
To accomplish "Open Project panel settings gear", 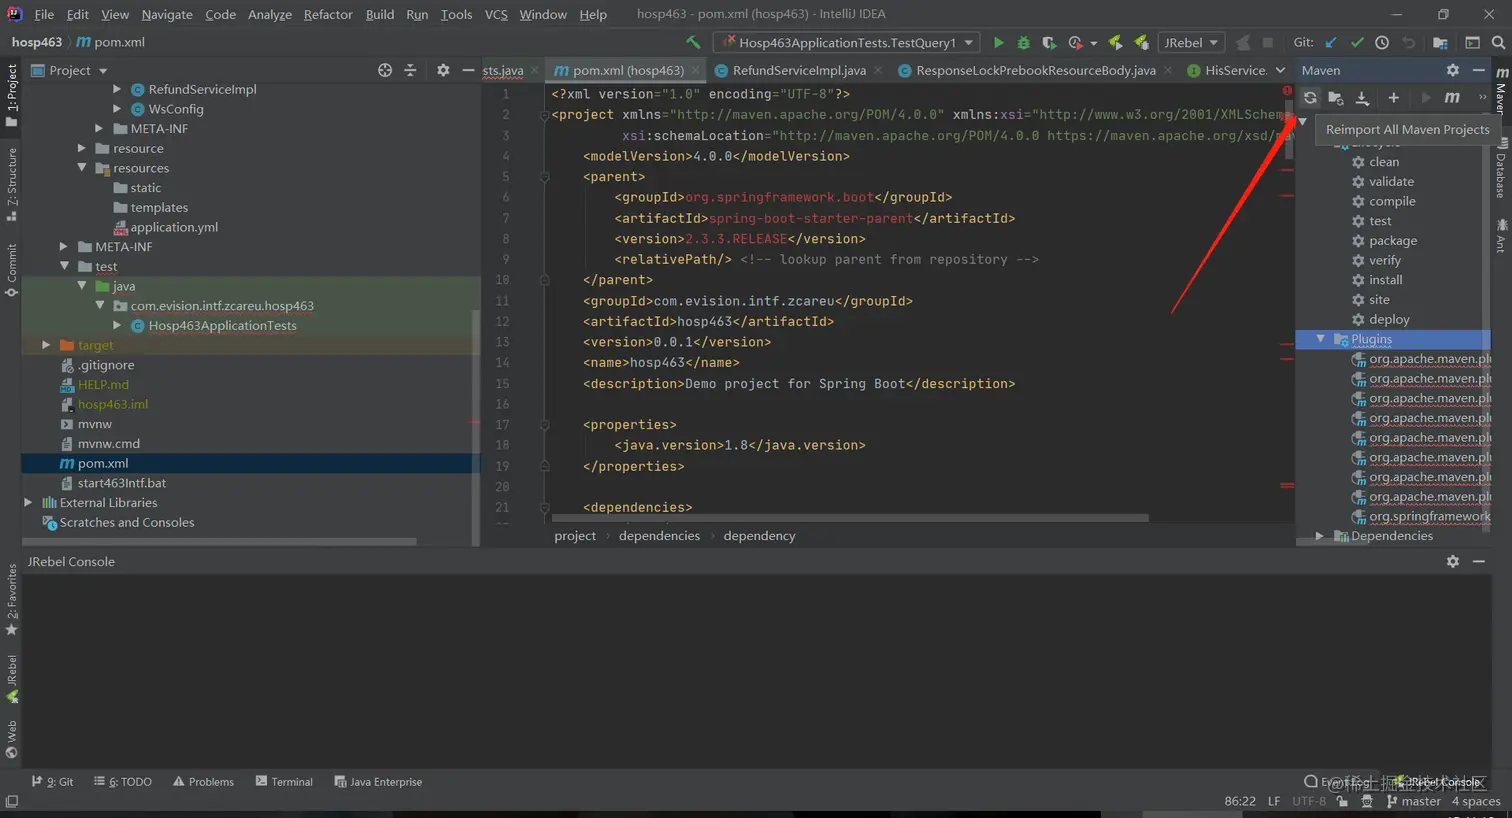I will point(443,70).
